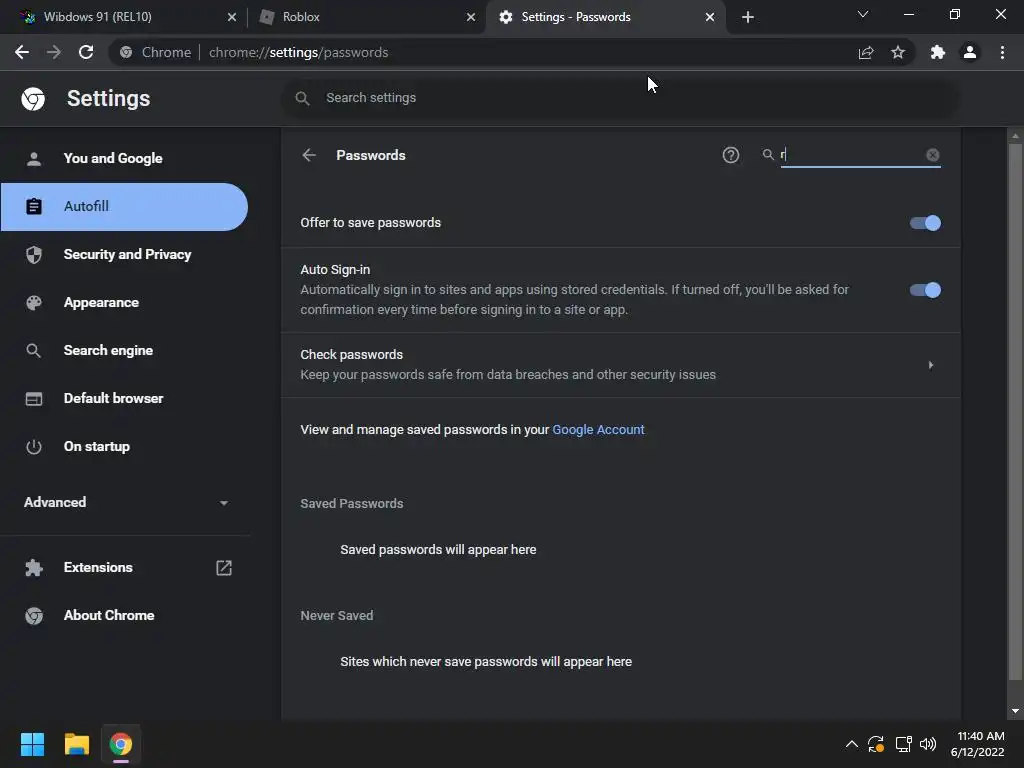
Task: Toggle the Auto Sign-in switch
Action: click(x=925, y=290)
